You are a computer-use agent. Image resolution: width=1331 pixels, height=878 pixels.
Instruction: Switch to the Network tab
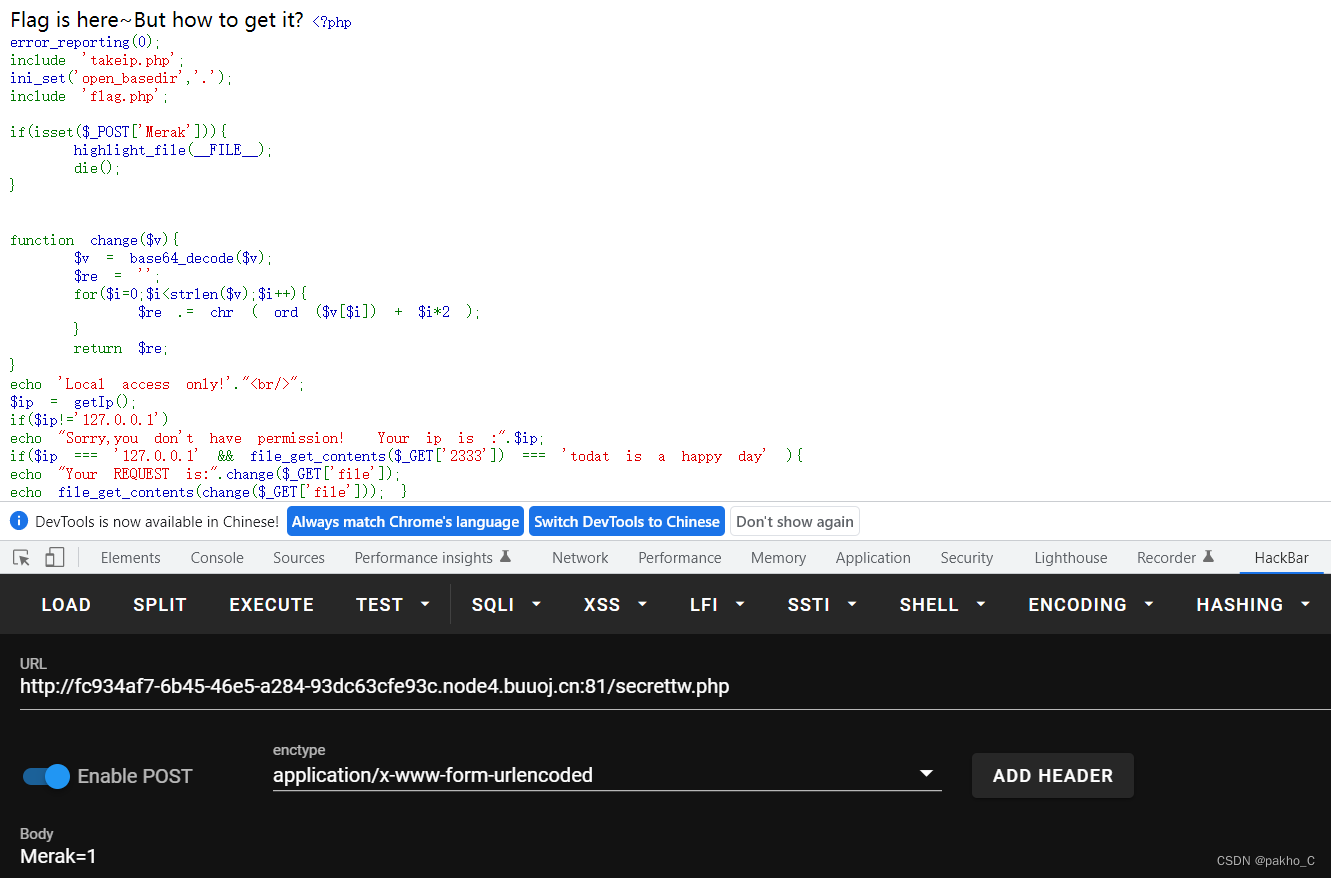pos(580,558)
